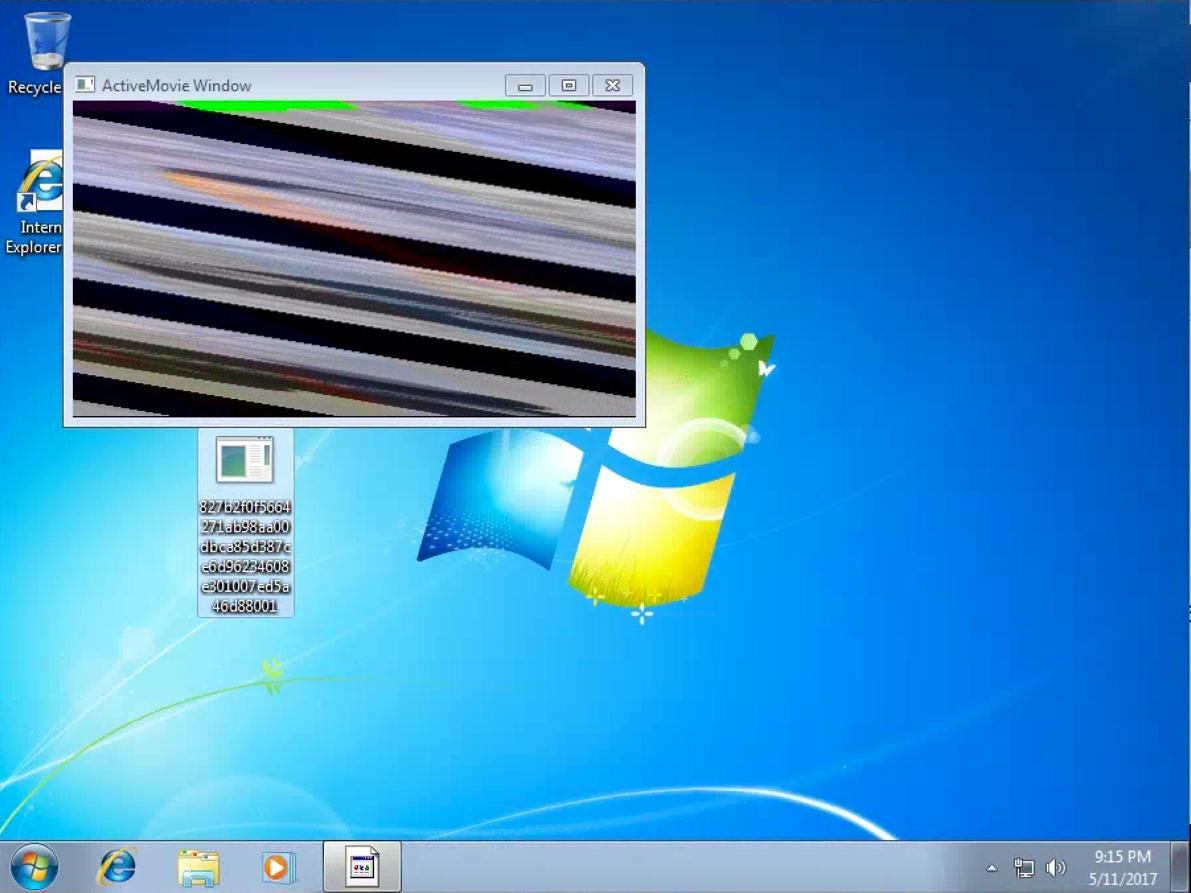Select the Recycle Bin desktop icon
1191x893 pixels.
(x=45, y=45)
